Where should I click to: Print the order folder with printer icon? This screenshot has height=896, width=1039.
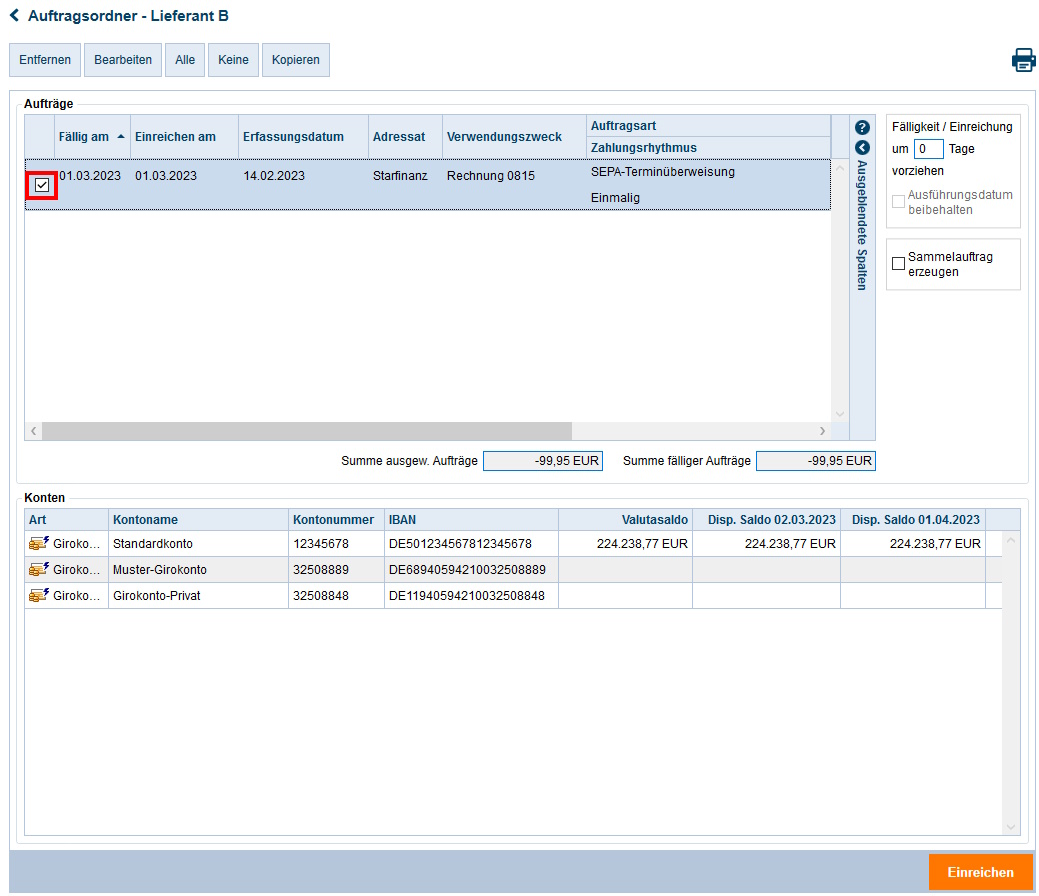pyautogui.click(x=1023, y=60)
